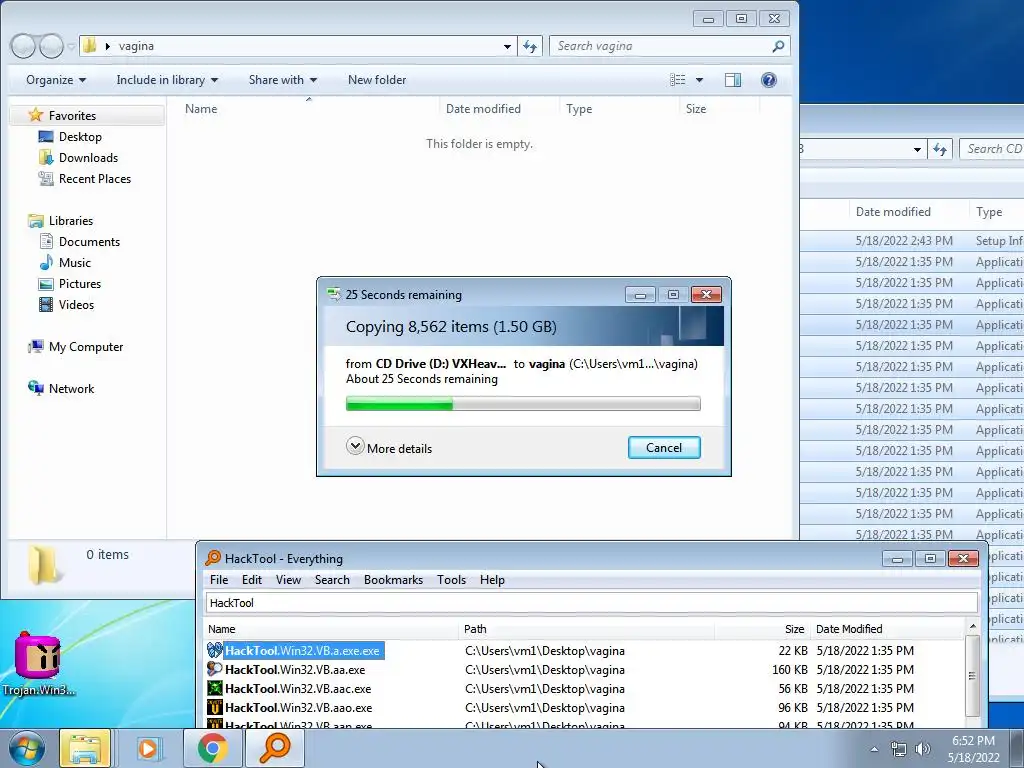Open the File menu in Everything

click(x=219, y=580)
